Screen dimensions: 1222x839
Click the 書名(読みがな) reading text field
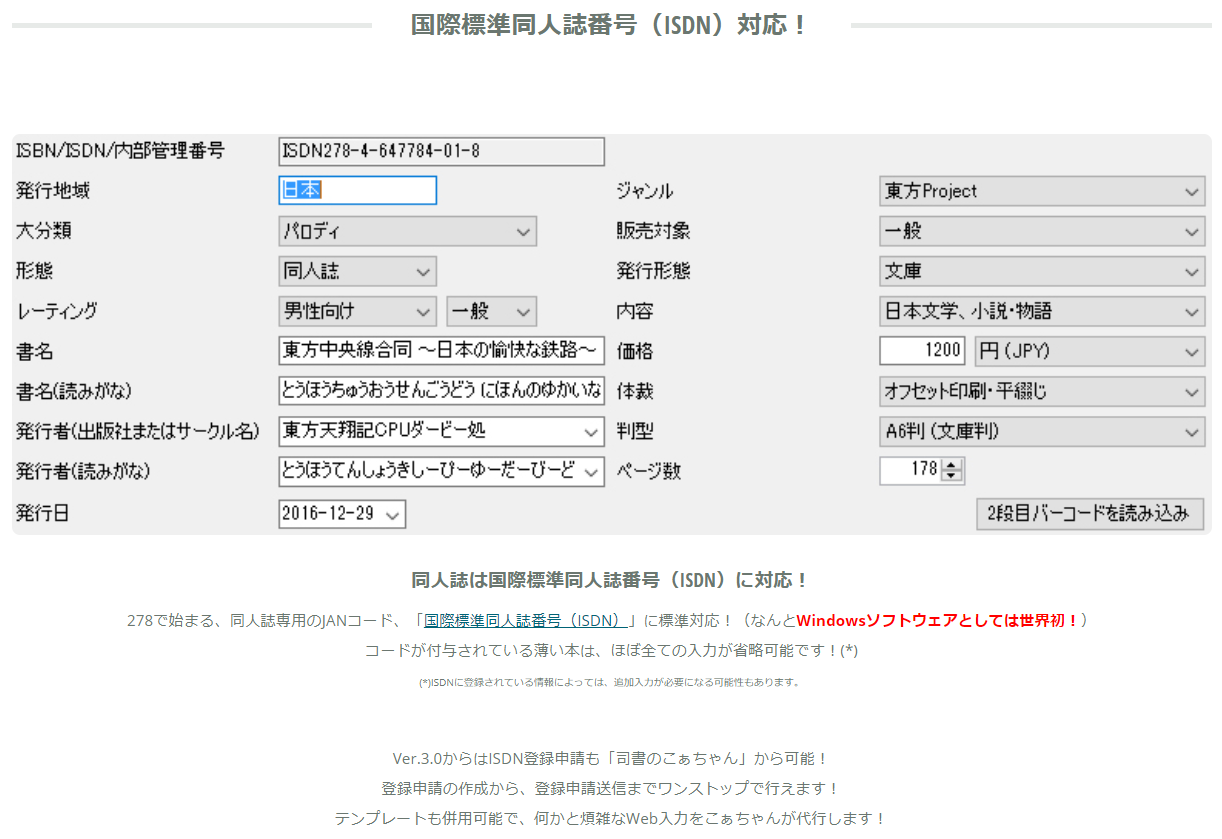pos(441,391)
